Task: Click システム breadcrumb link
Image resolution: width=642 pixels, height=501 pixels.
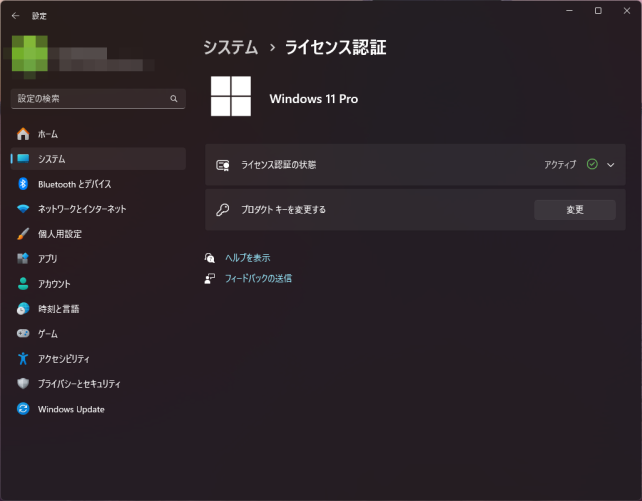Action: tap(231, 47)
